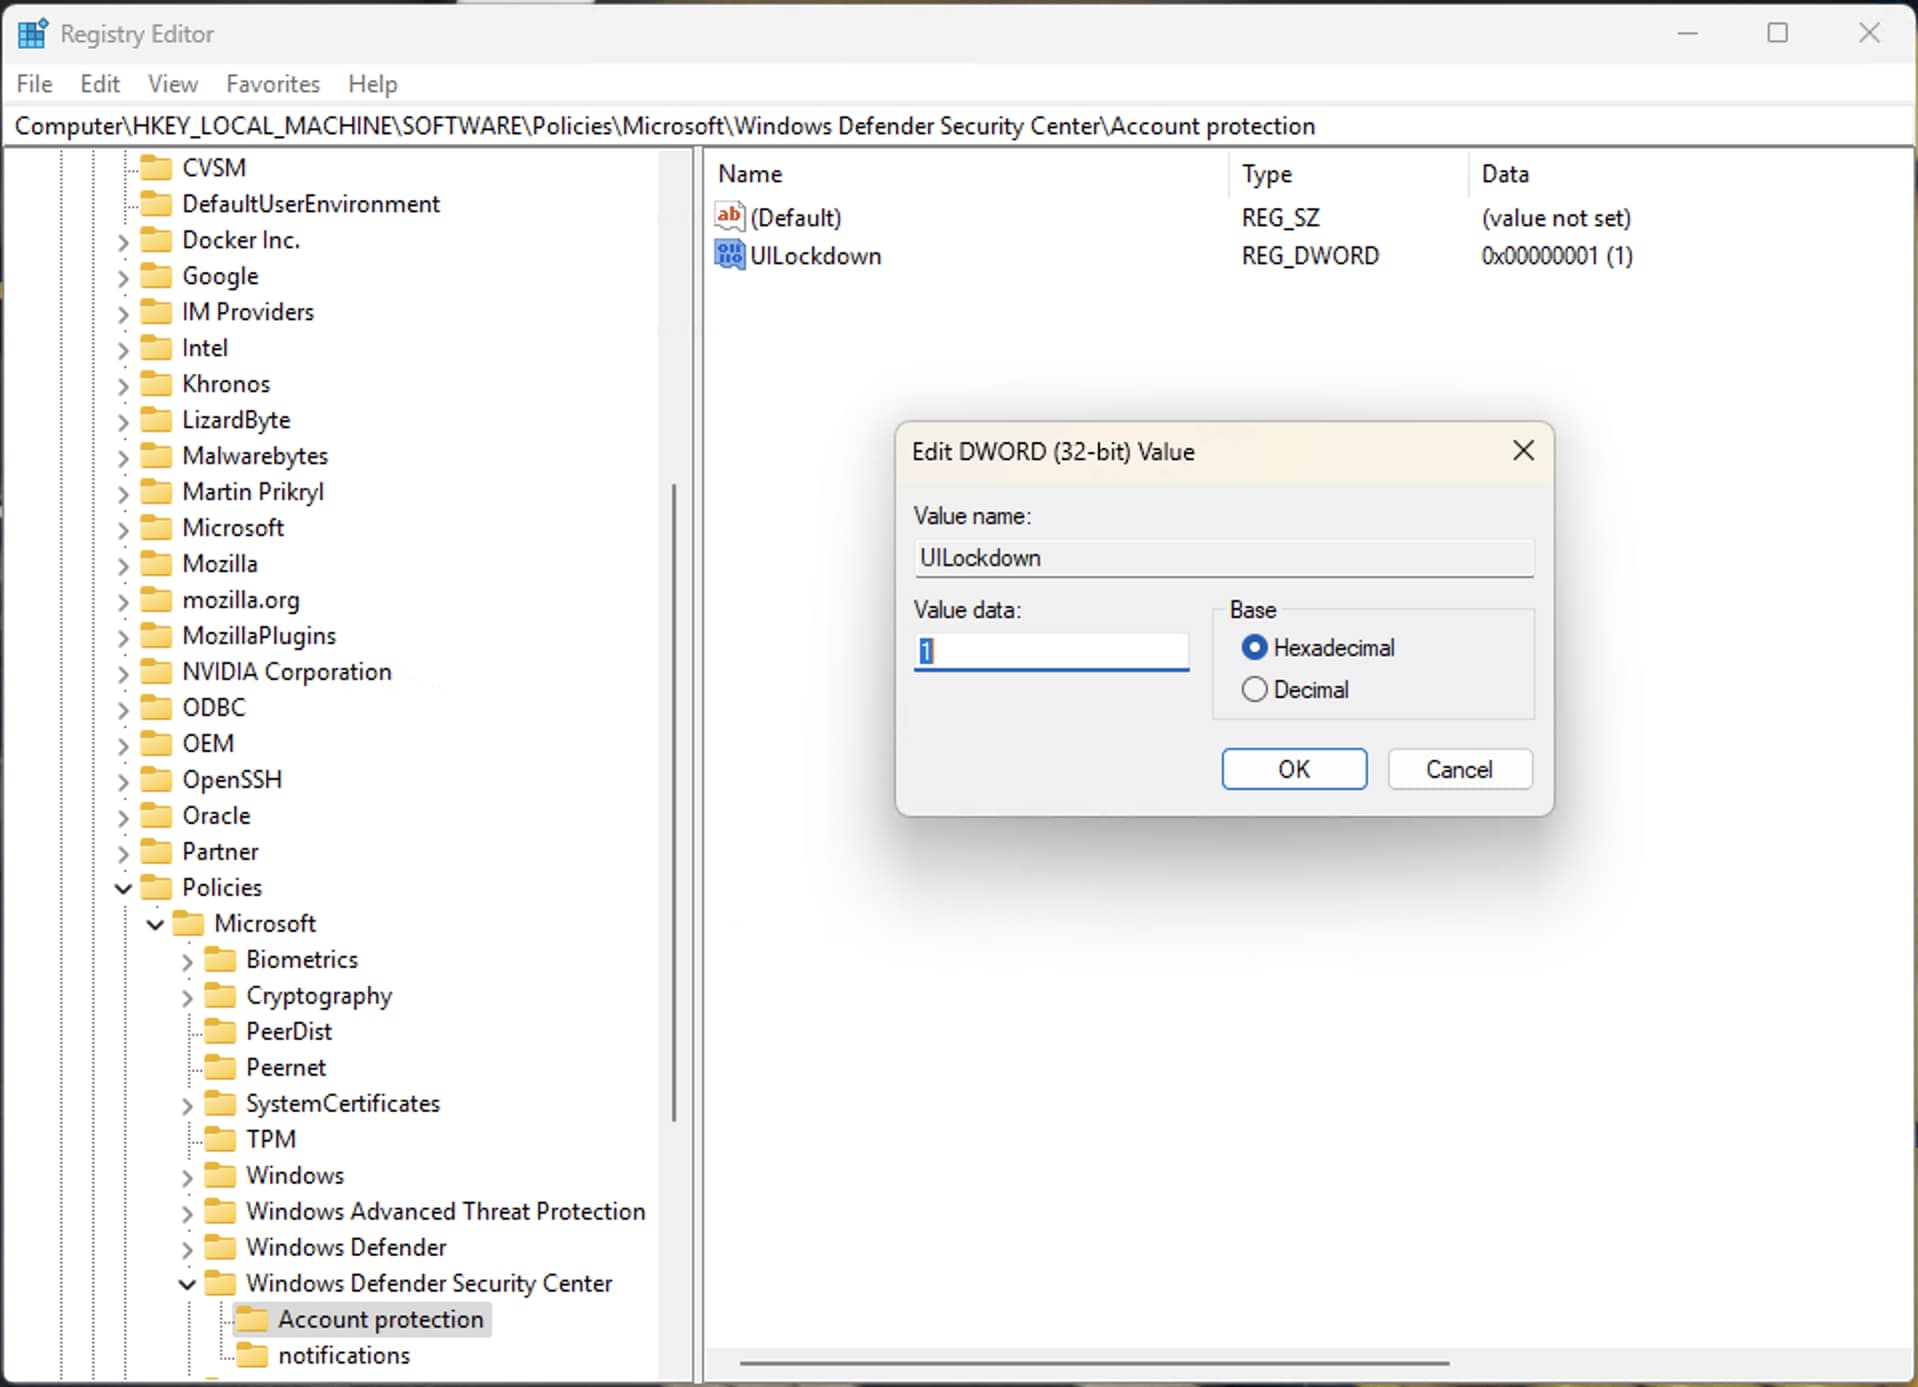Click the Value data text field
Viewport: 1918px width, 1387px height.
coord(1050,652)
